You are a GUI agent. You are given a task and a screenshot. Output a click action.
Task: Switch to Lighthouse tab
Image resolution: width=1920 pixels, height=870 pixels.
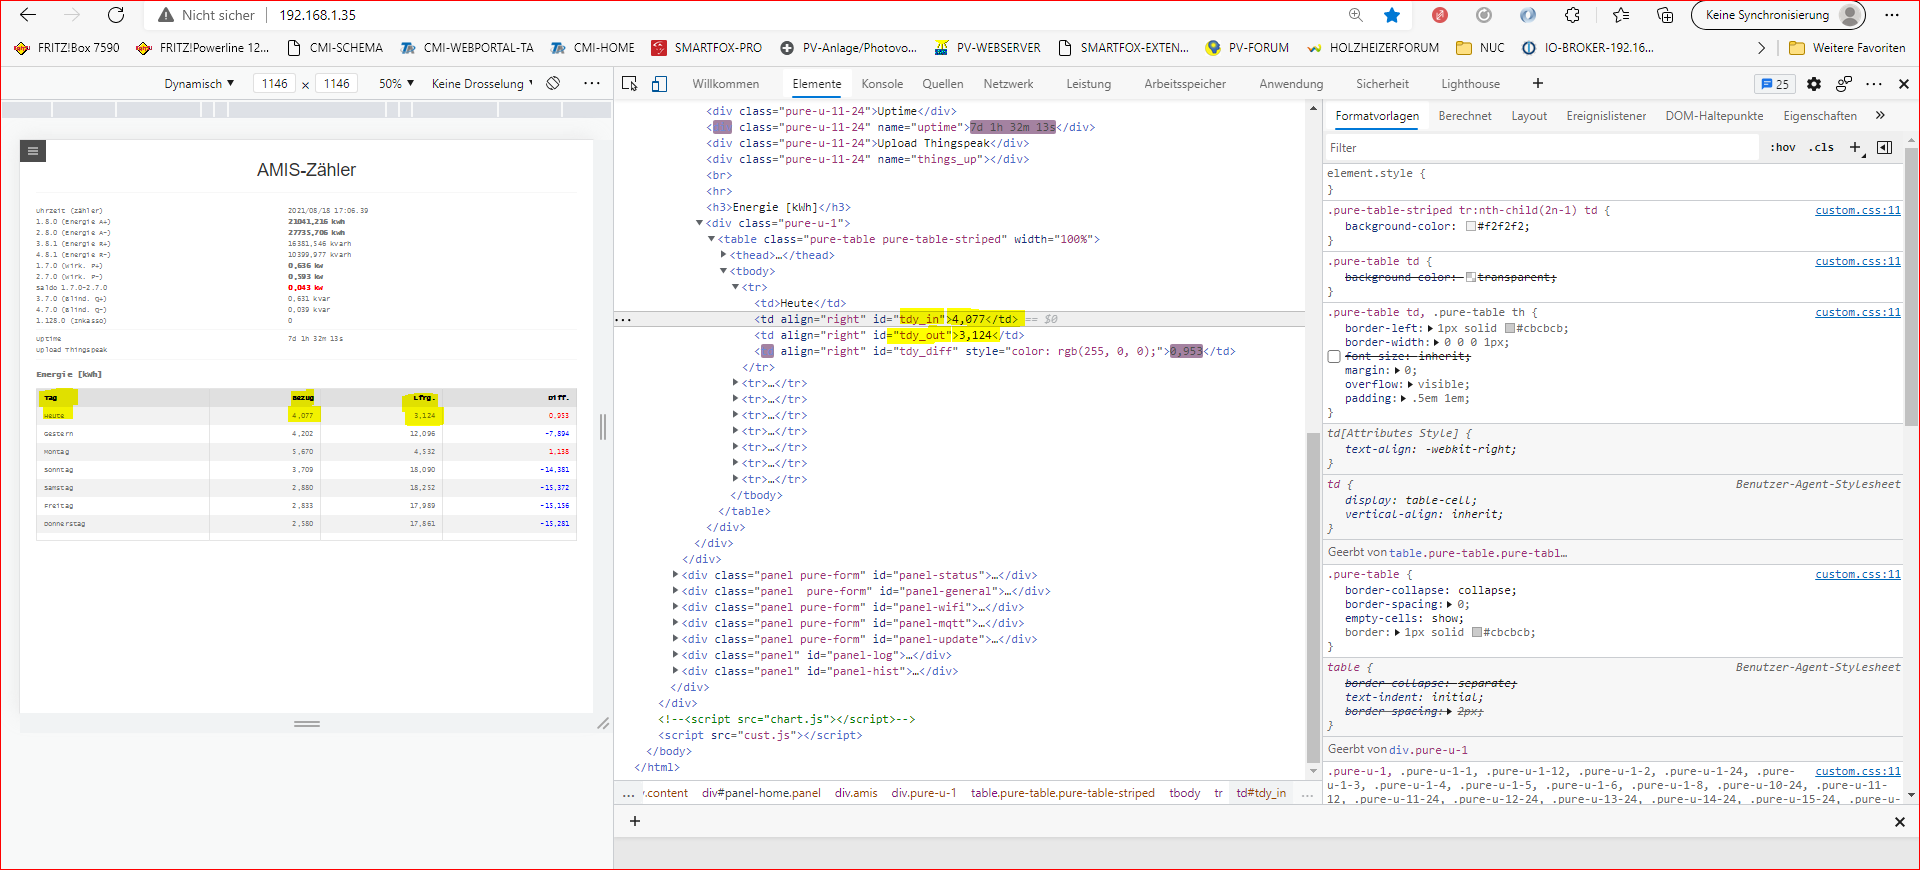tap(1470, 84)
